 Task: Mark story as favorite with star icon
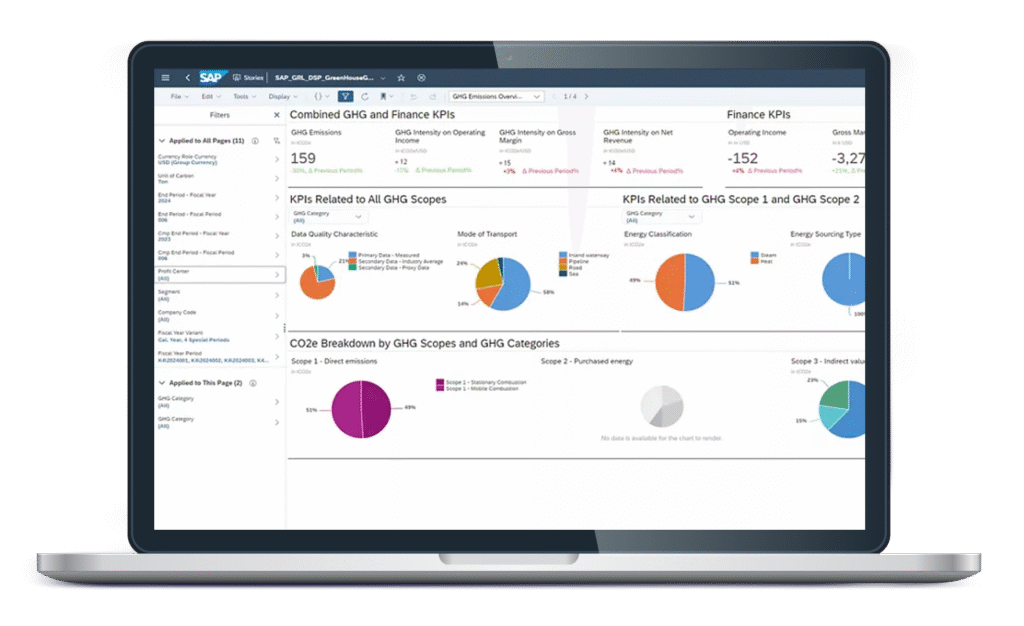coord(401,77)
